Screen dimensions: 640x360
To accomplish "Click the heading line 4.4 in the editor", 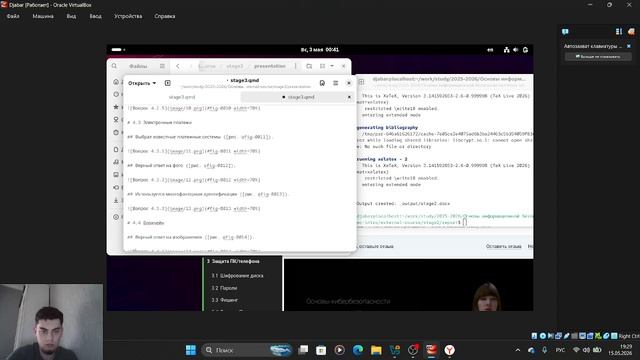I will point(146,223).
